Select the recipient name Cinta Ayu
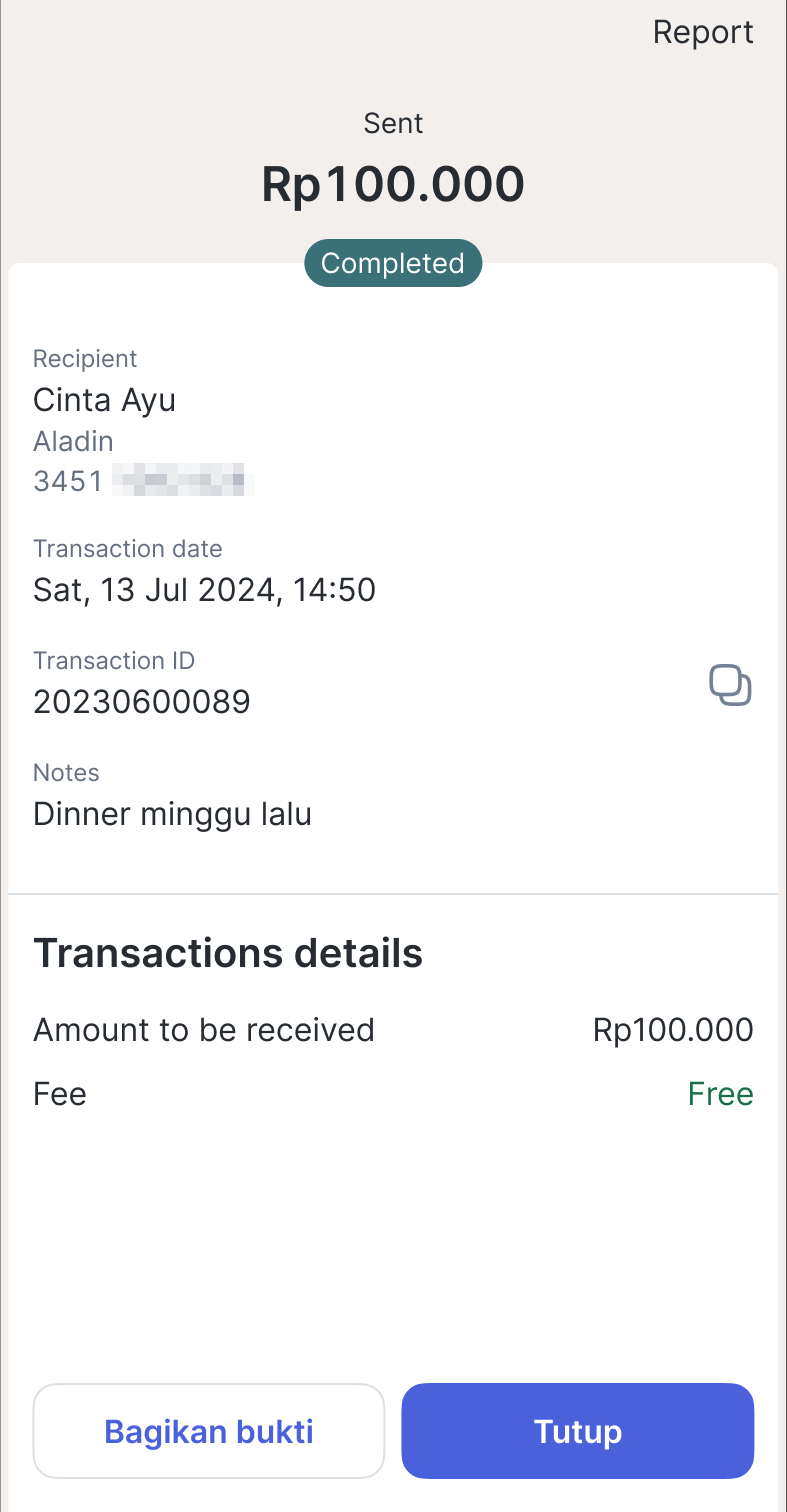Viewport: 787px width, 1512px height. pos(104,400)
